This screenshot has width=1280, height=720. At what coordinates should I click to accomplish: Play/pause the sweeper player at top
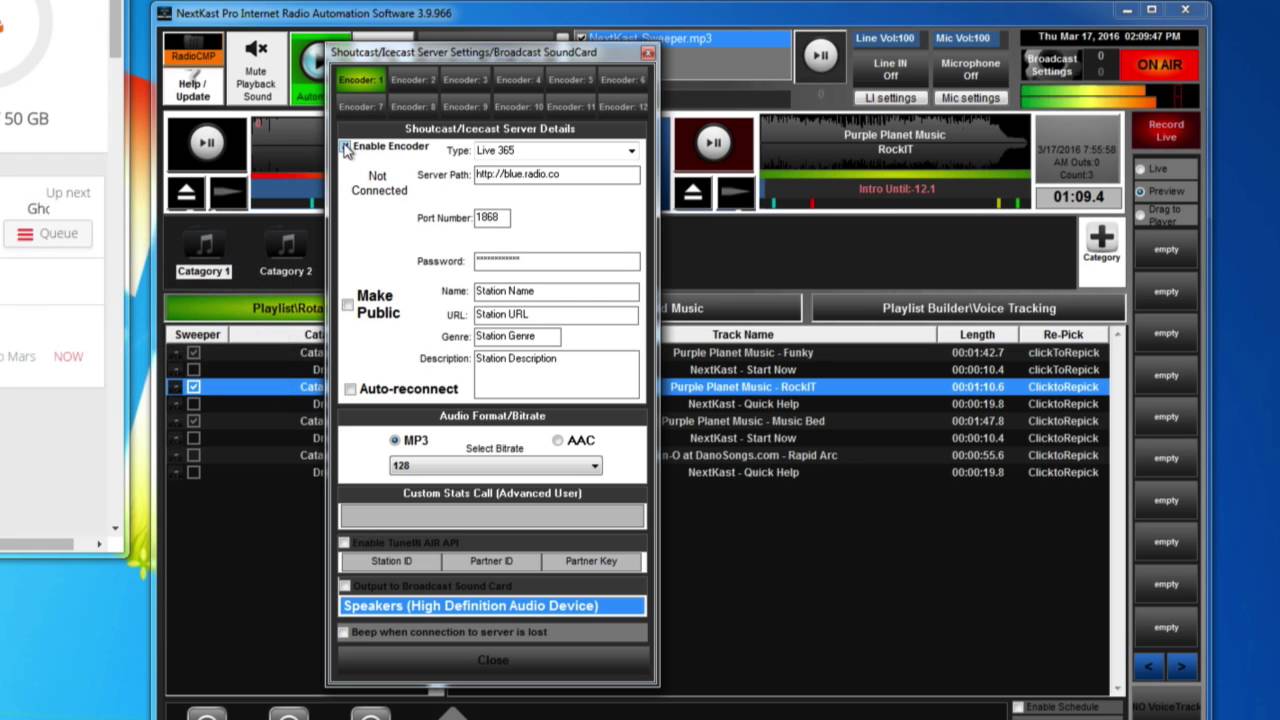pos(819,56)
